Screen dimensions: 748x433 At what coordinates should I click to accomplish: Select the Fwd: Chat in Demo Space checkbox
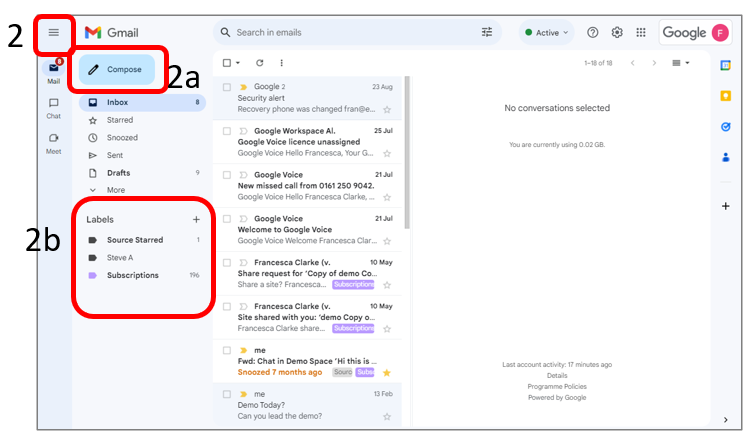[227, 351]
